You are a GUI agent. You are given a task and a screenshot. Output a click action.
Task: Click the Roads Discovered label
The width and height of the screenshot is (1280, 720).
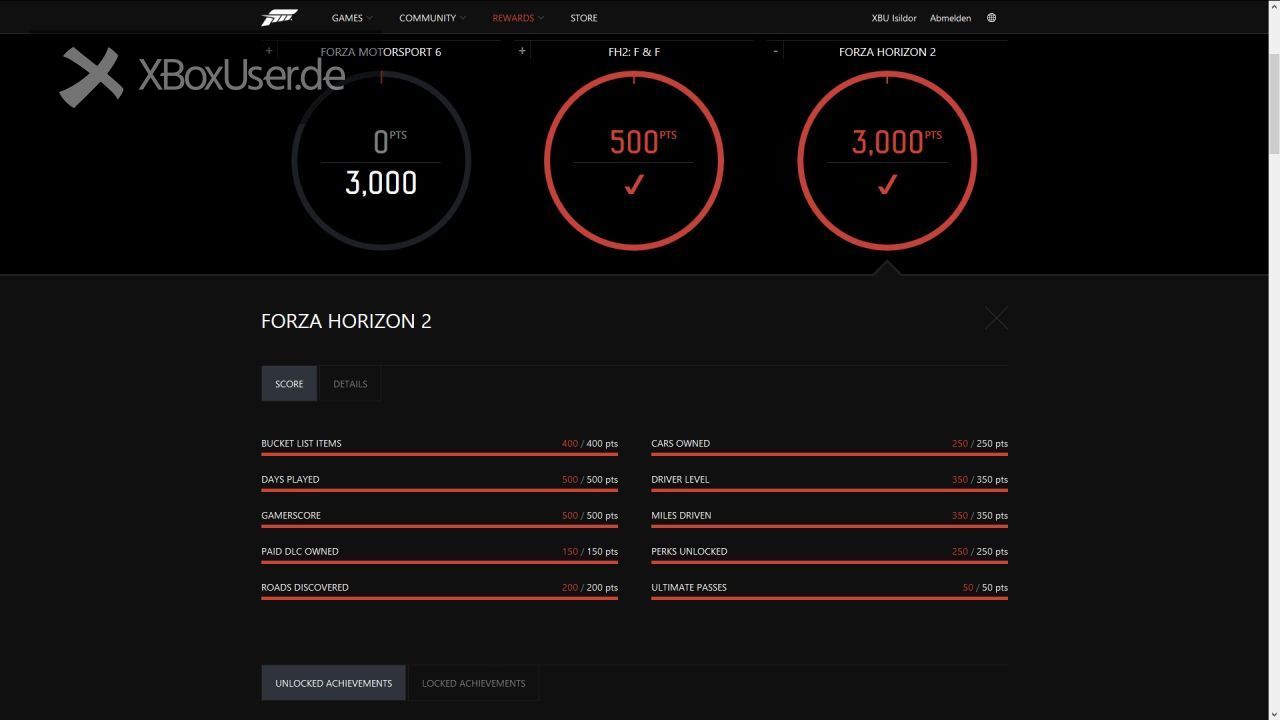click(305, 587)
